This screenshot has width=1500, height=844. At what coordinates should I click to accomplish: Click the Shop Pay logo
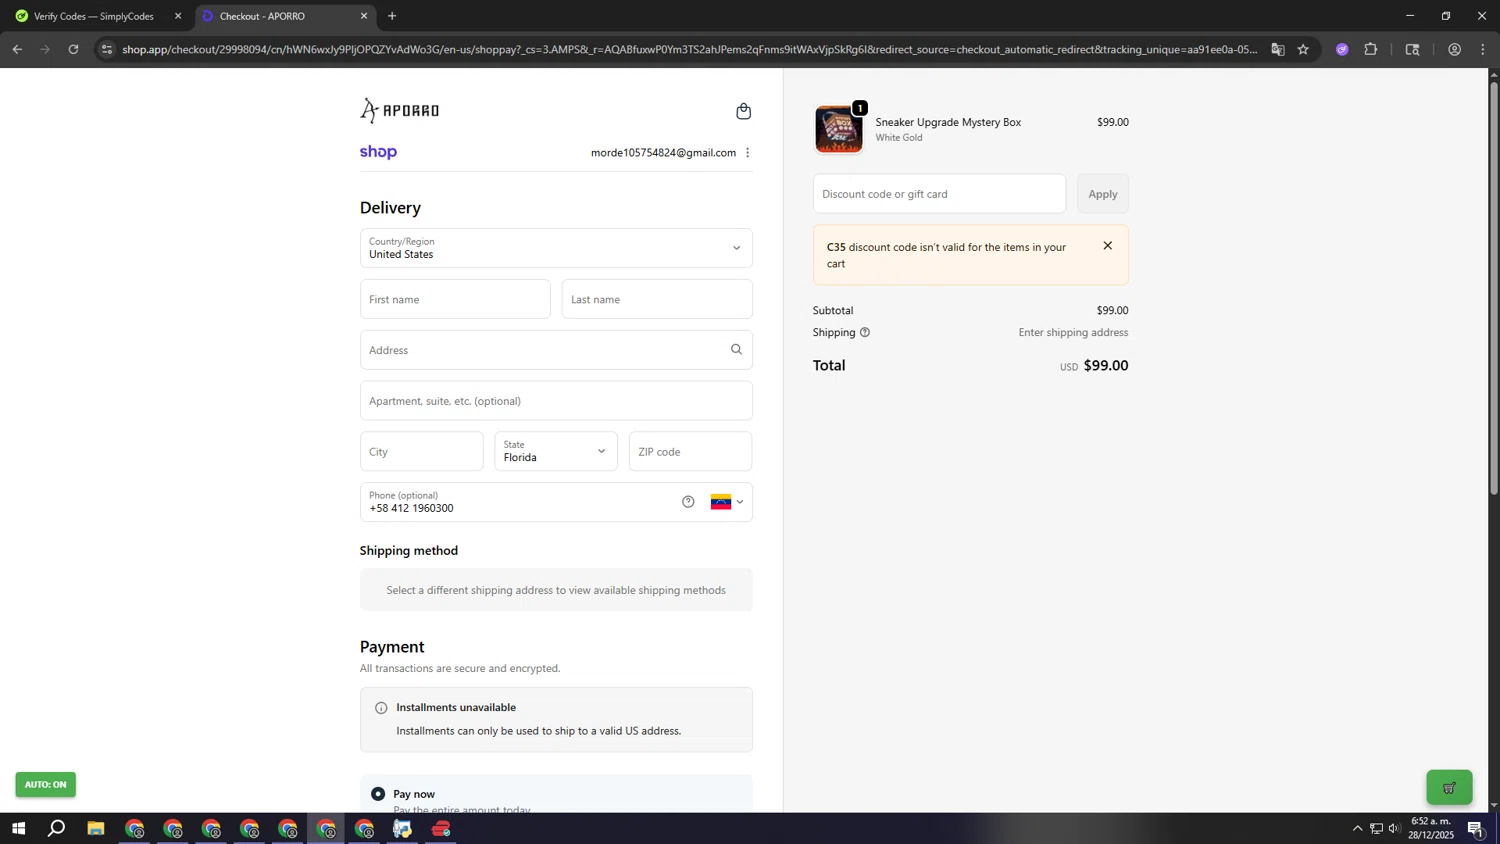coord(378,152)
